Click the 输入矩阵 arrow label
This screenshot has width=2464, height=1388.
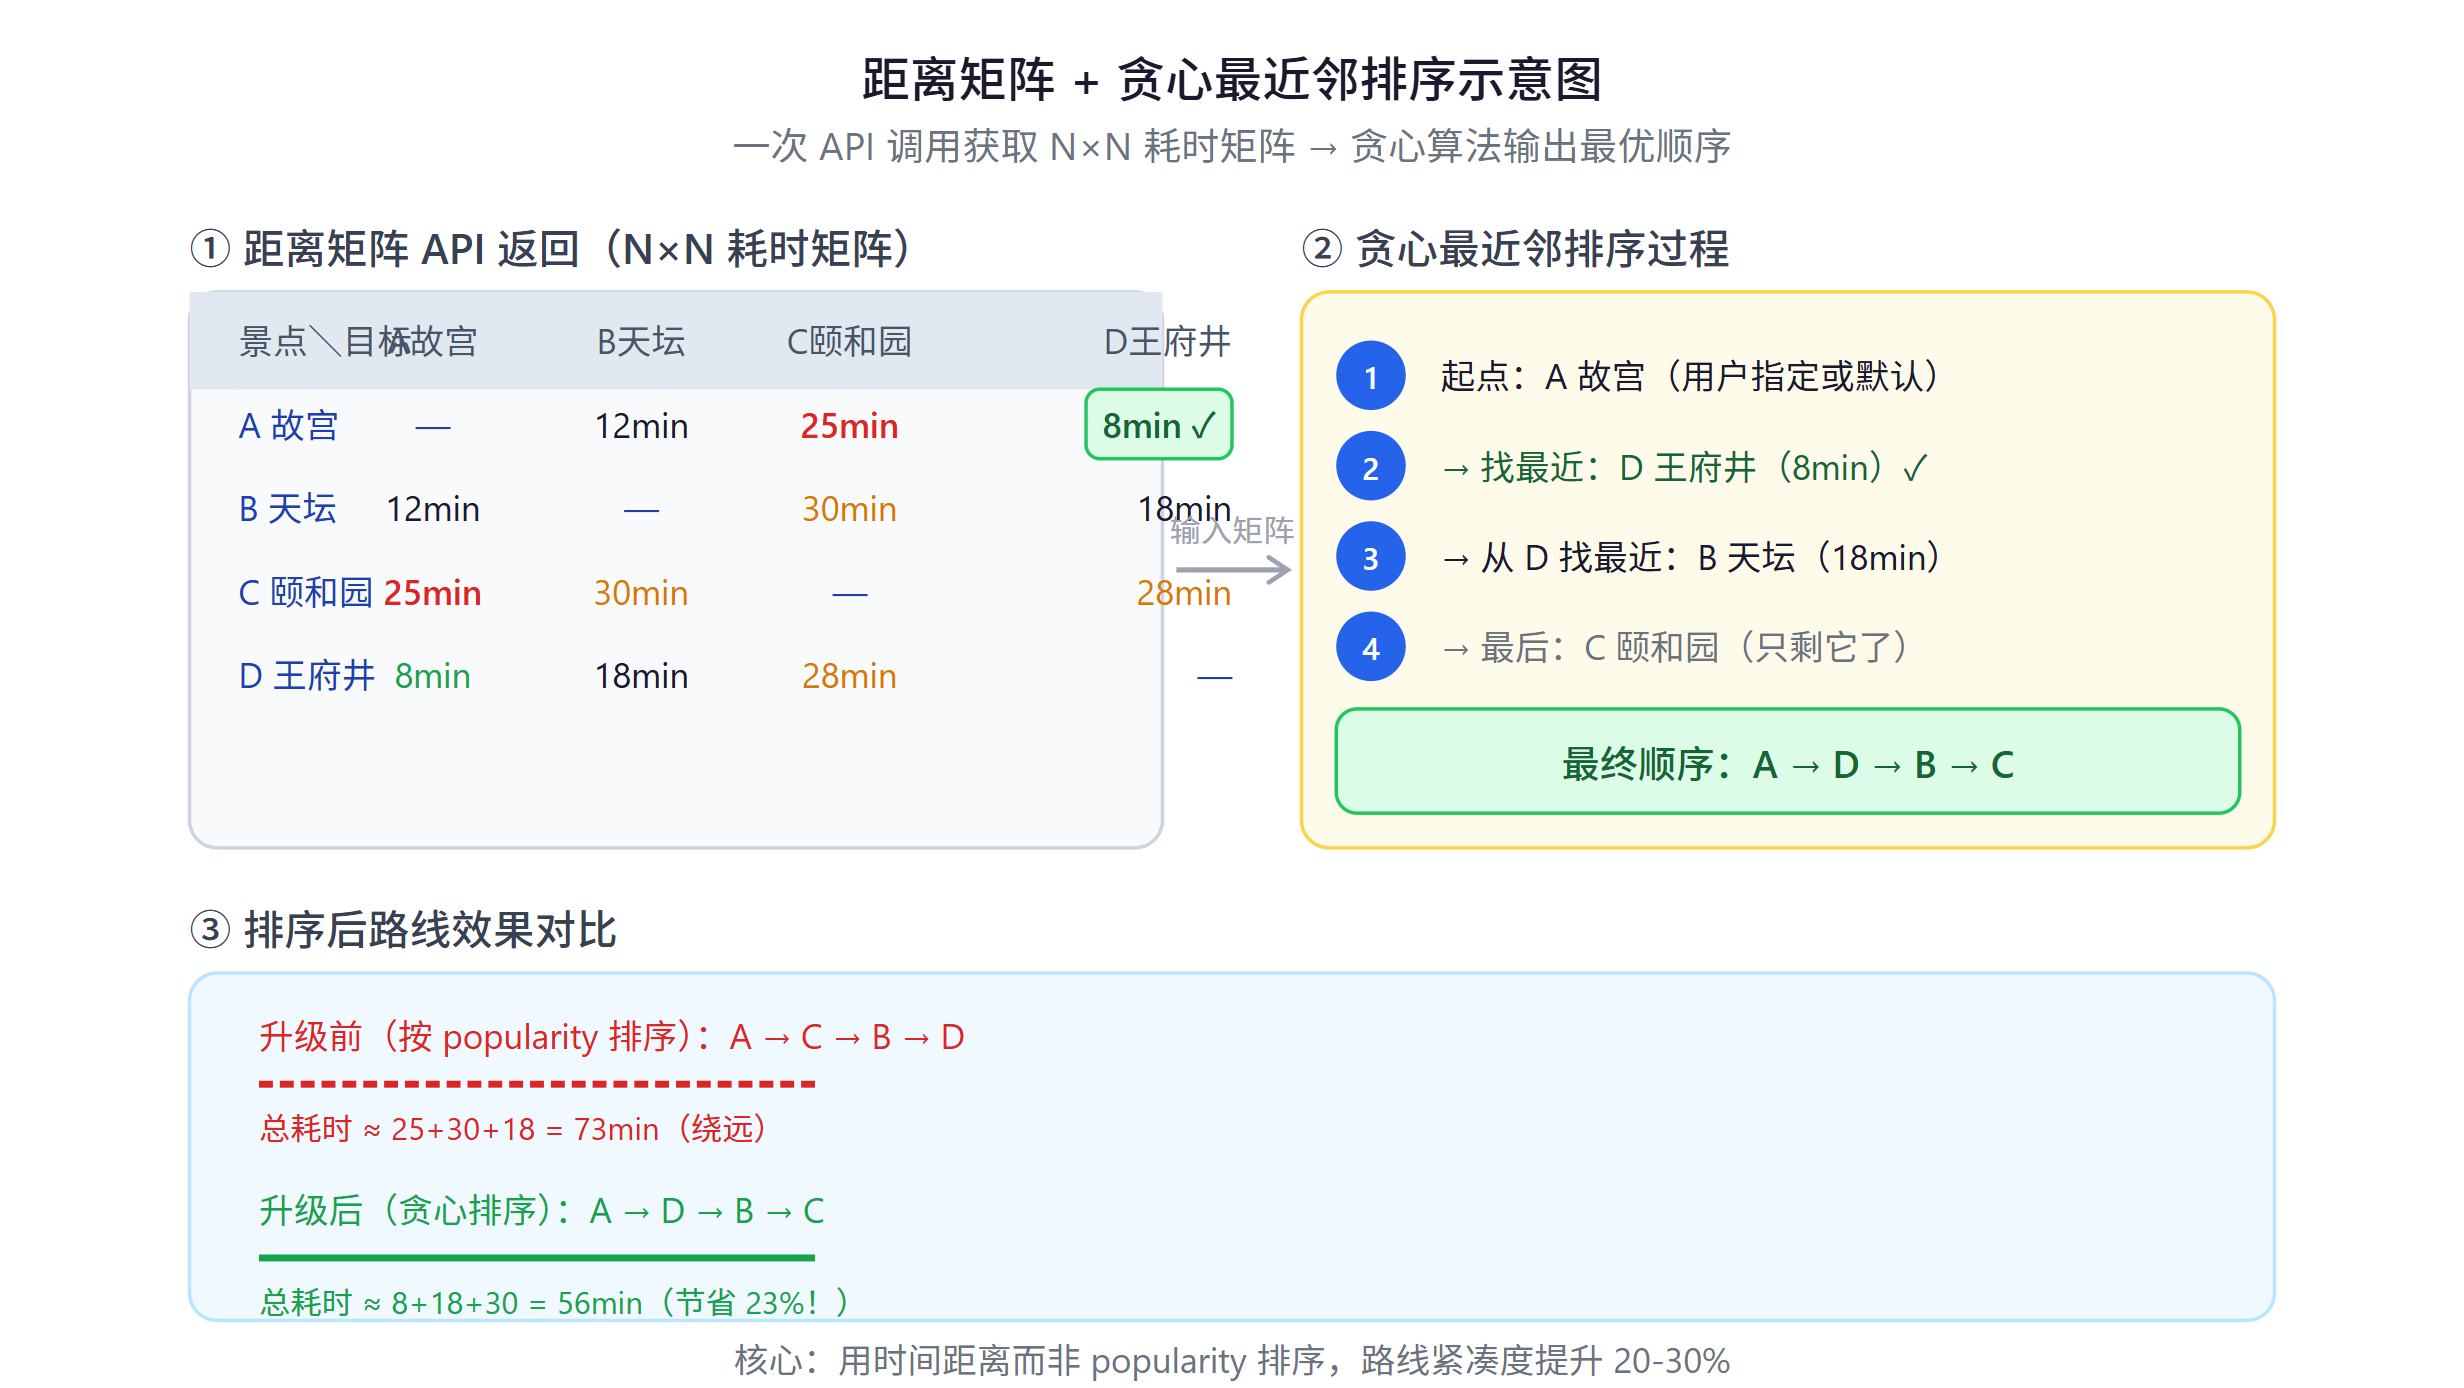tap(1232, 530)
